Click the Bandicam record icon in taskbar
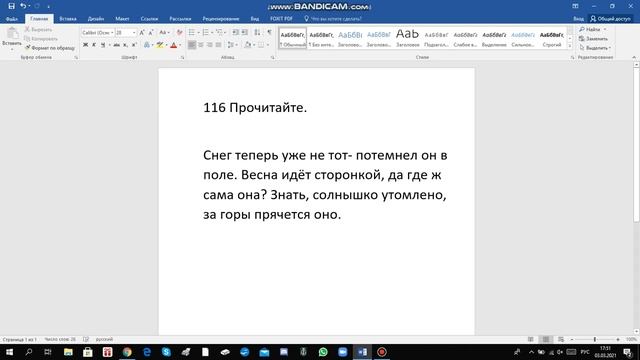 tap(382, 352)
